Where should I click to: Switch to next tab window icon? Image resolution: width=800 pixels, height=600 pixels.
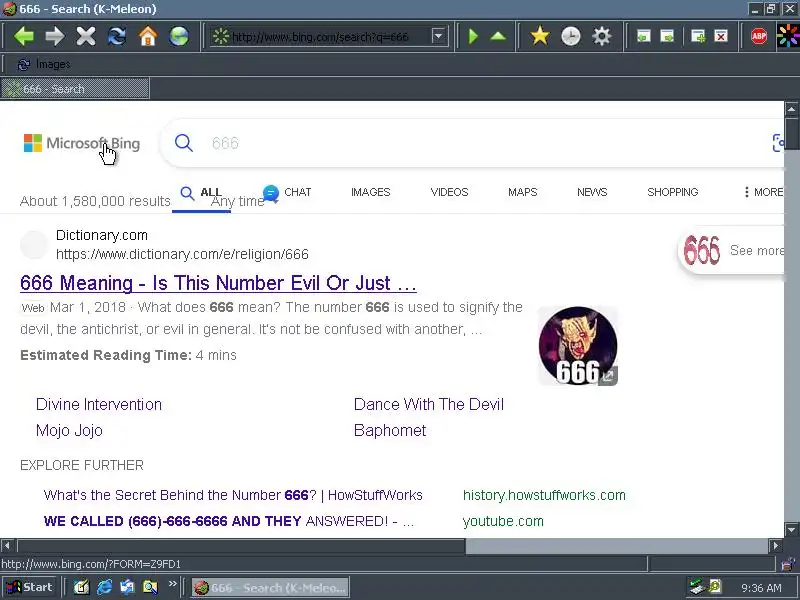[x=667, y=36]
